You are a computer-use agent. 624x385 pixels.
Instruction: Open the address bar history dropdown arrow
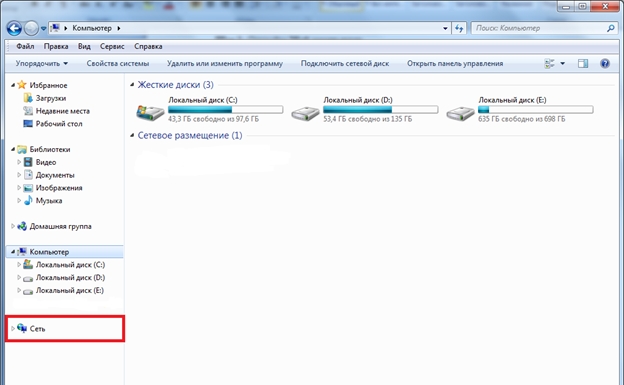445,28
